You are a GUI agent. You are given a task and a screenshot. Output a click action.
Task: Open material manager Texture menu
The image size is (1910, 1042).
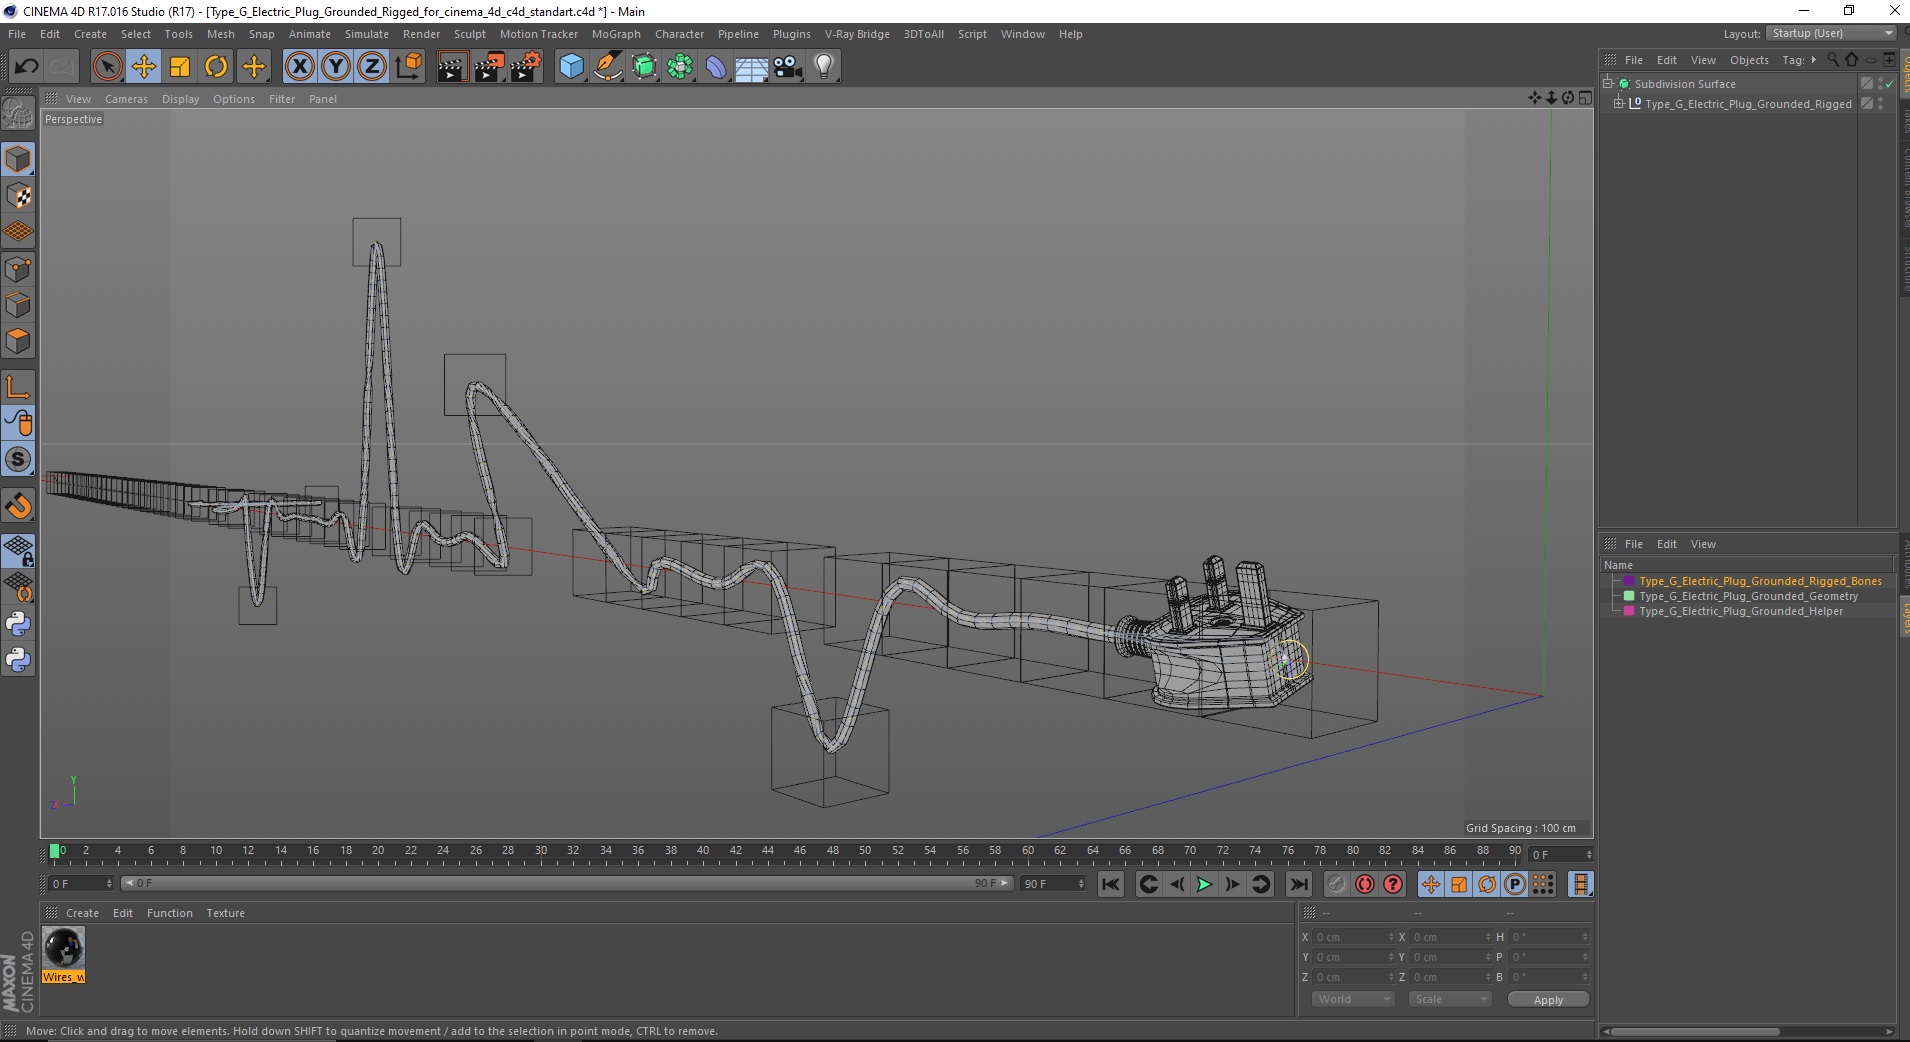pyautogui.click(x=225, y=913)
